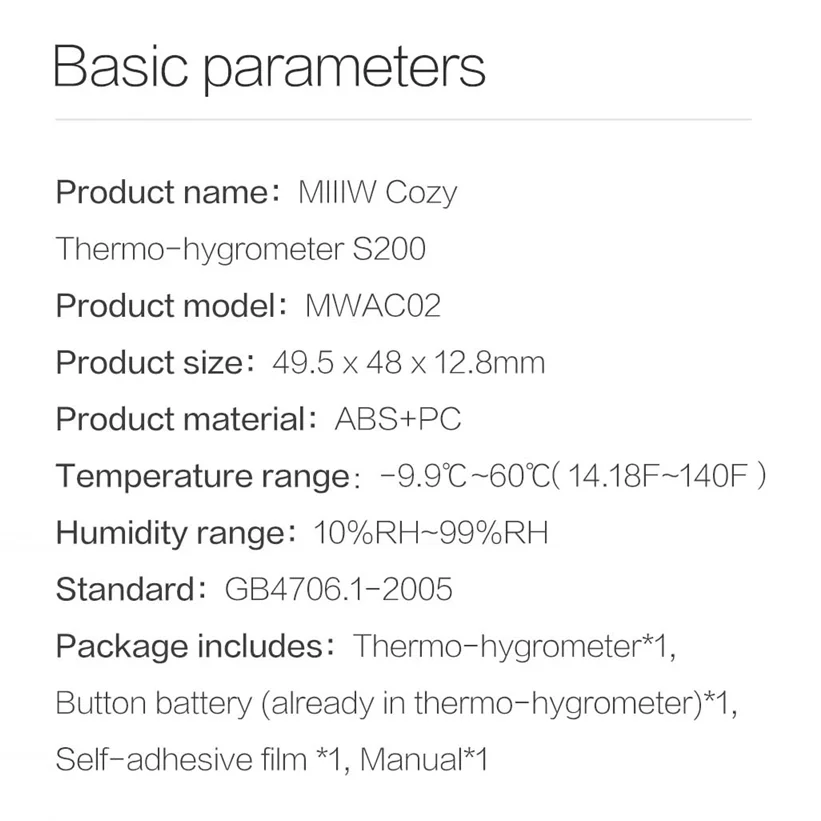Select the 49.5 x 48 x 12.8mm dimensions
The width and height of the screenshot is (821, 821).
coord(408,362)
